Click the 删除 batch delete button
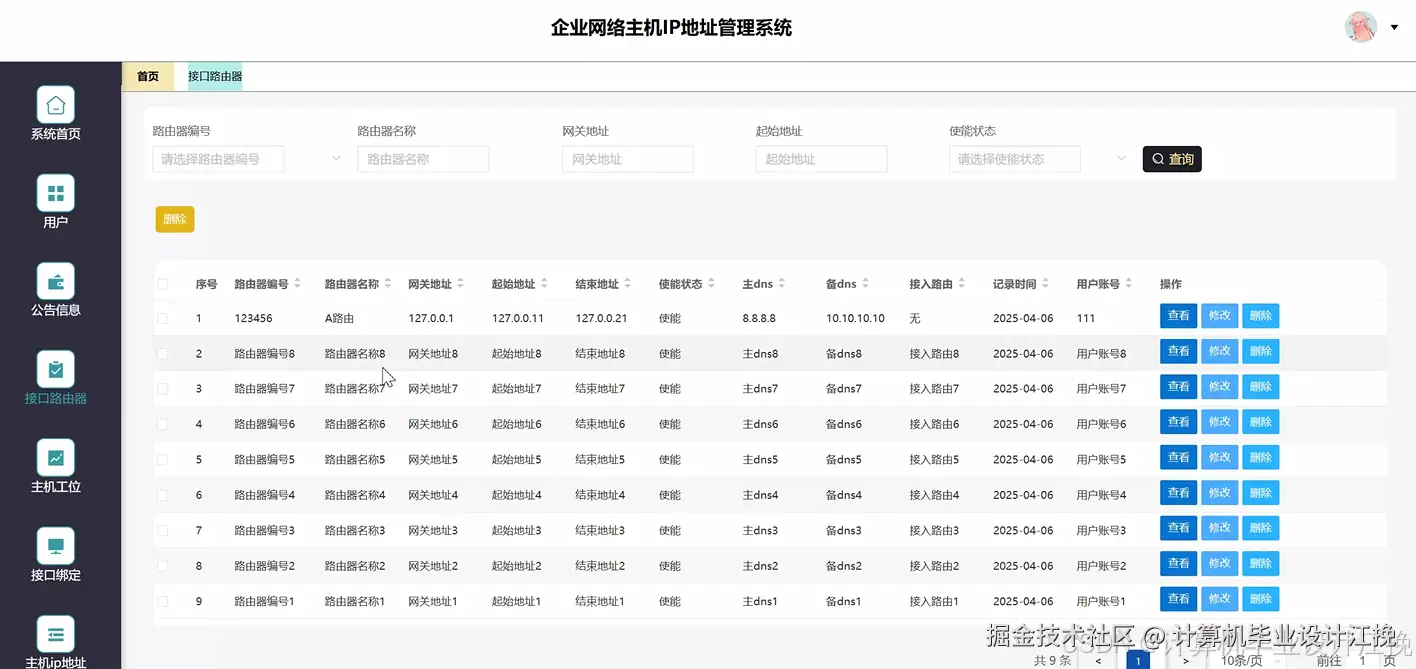This screenshot has height=669, width=1416. coord(174,218)
